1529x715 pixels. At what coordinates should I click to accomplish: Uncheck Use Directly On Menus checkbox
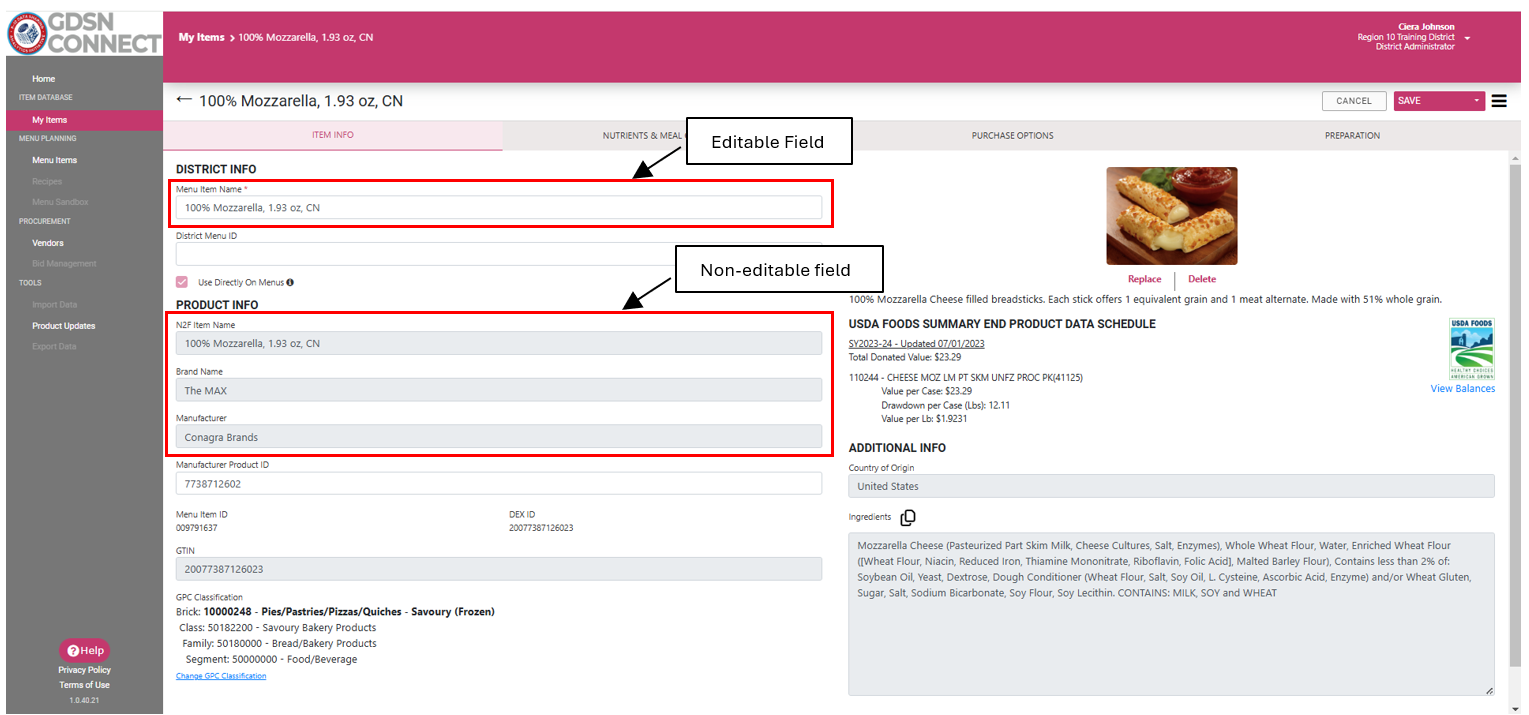click(182, 282)
